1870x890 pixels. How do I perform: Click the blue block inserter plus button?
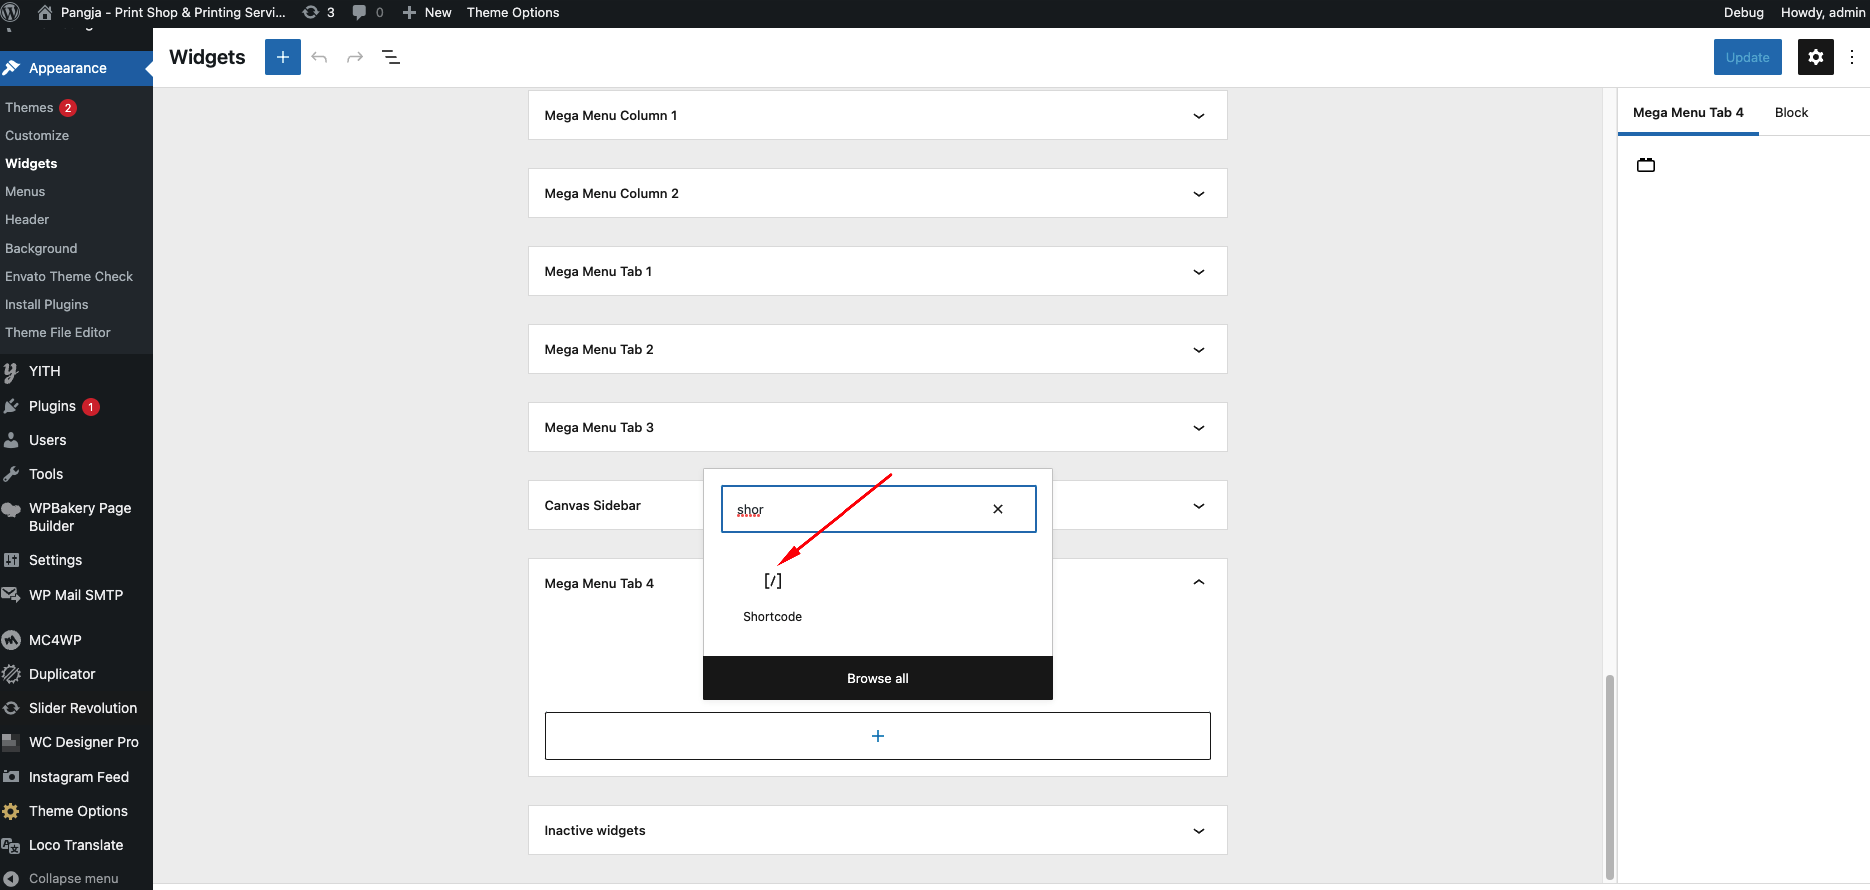[283, 57]
